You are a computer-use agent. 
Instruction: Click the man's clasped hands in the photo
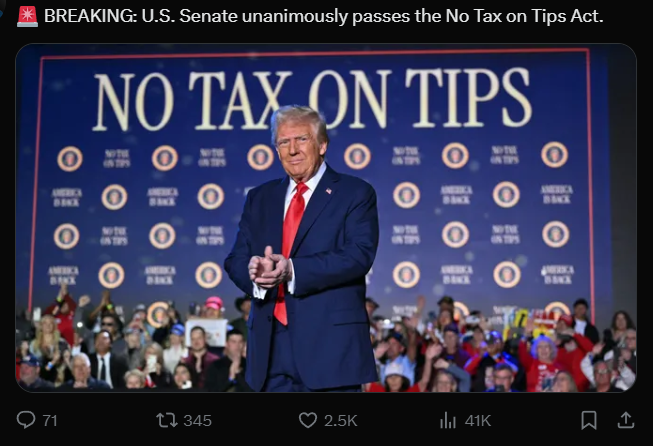pos(269,268)
